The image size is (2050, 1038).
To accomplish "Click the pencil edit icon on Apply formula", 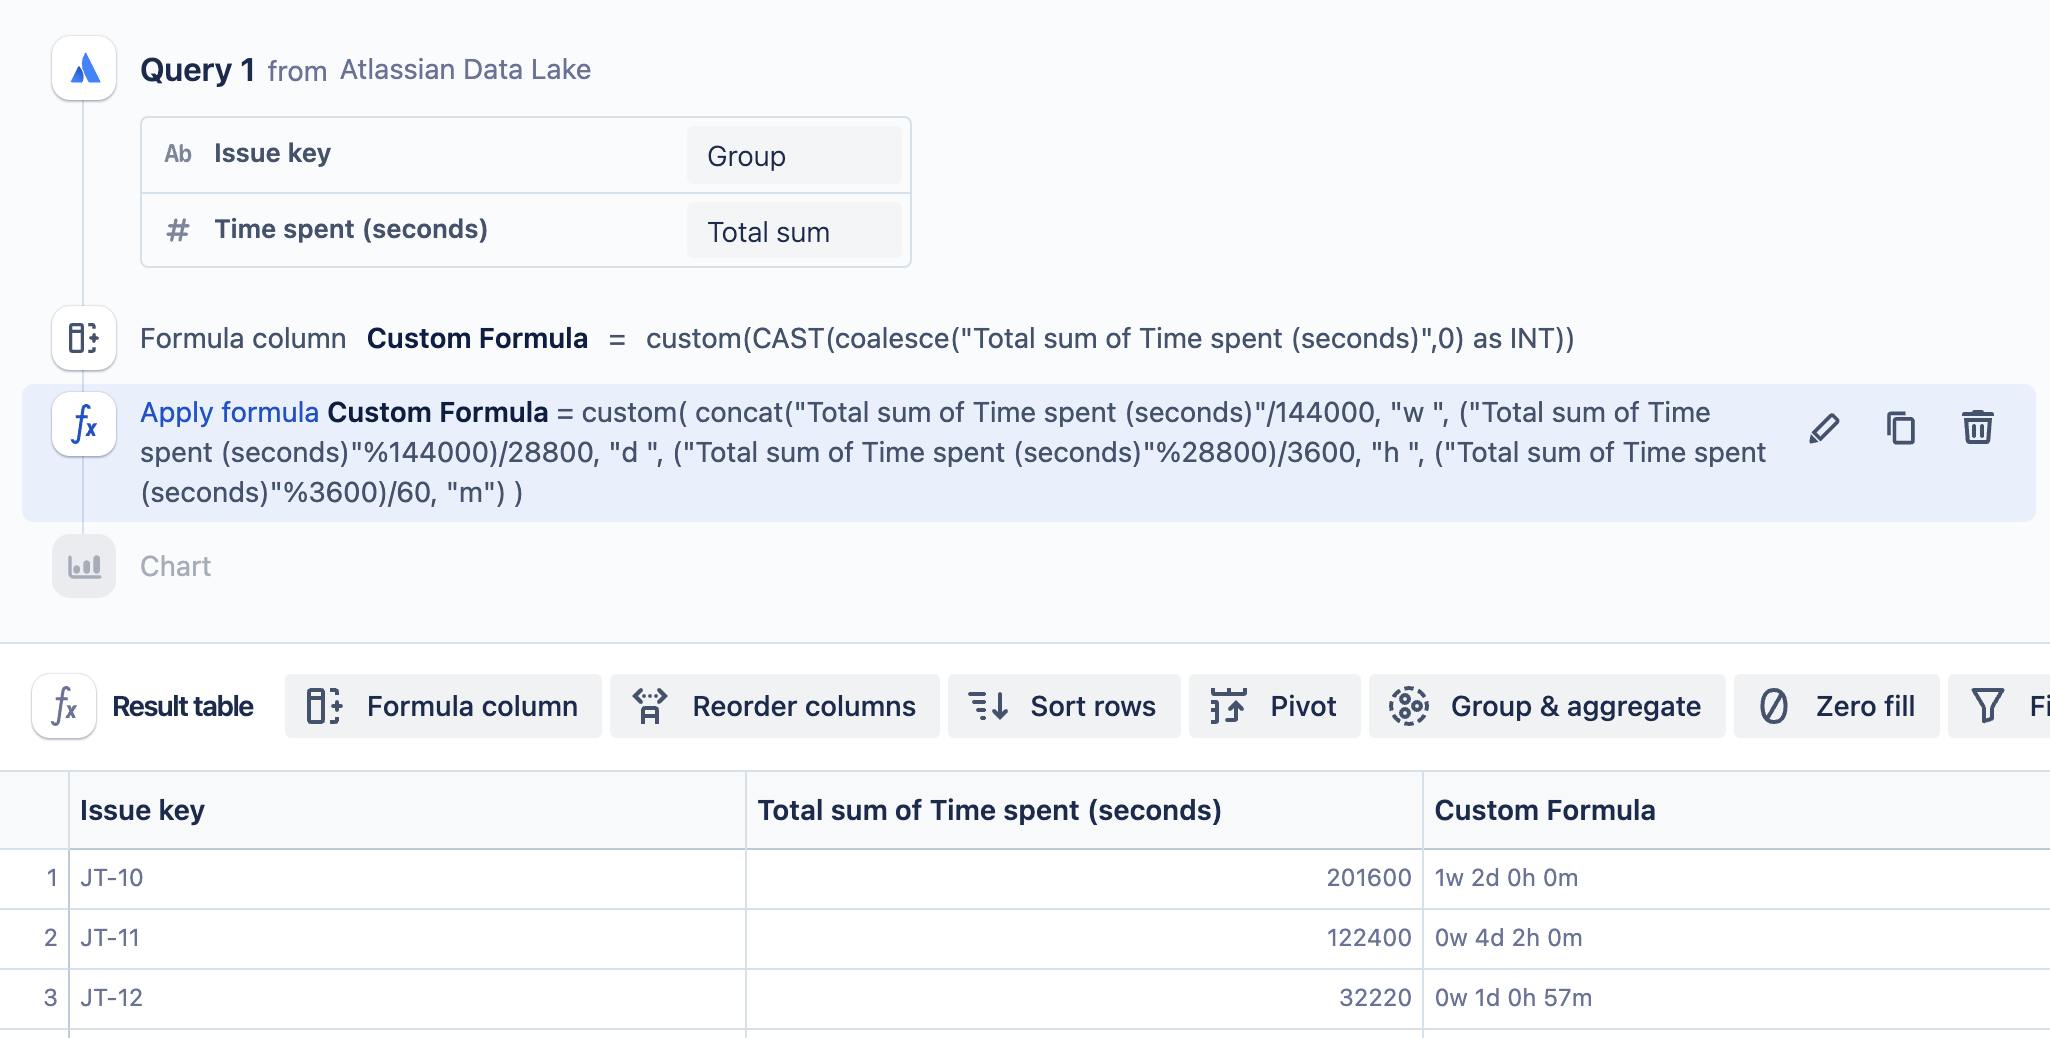I will click(1824, 429).
